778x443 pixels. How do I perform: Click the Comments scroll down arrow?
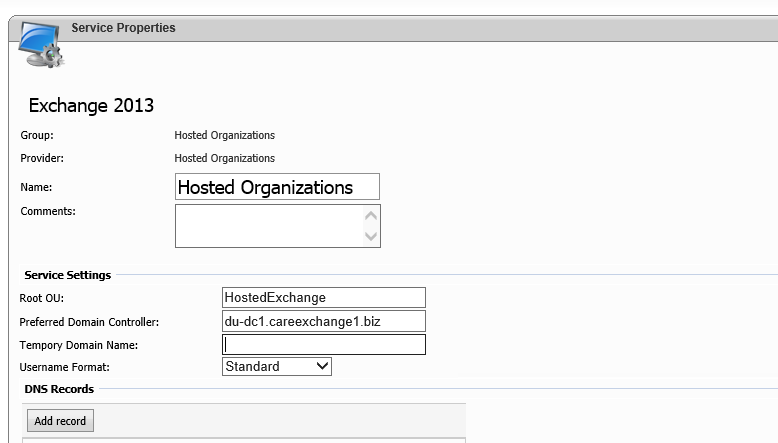371,236
